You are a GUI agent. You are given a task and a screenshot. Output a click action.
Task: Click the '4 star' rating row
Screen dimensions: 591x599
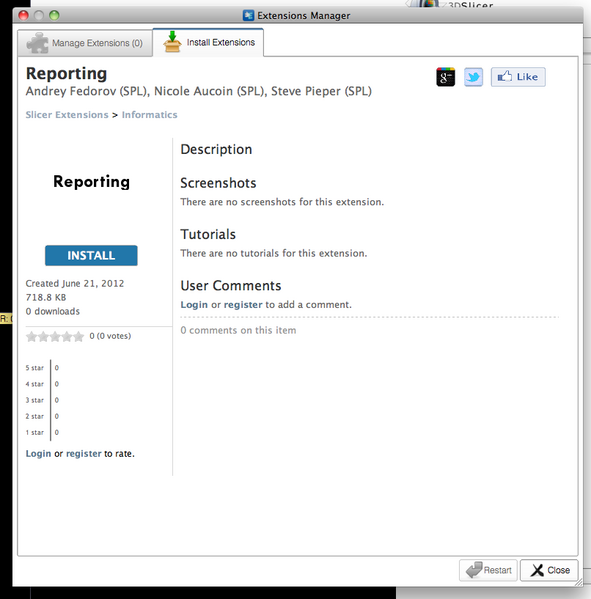[x=42, y=384]
